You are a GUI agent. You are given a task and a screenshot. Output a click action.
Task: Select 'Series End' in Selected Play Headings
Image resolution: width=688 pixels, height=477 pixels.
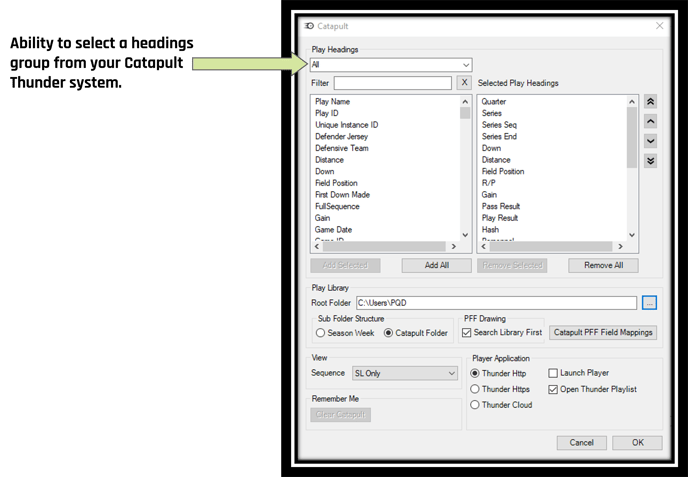[x=499, y=136]
